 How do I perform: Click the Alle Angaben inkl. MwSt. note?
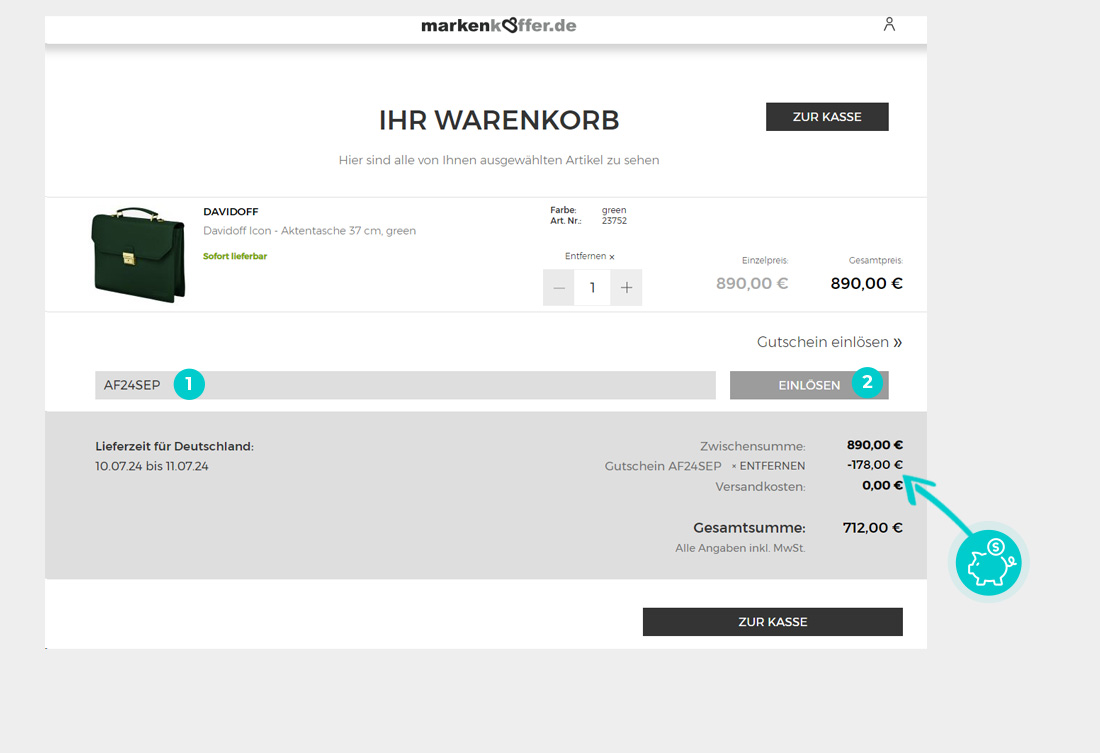coord(740,548)
